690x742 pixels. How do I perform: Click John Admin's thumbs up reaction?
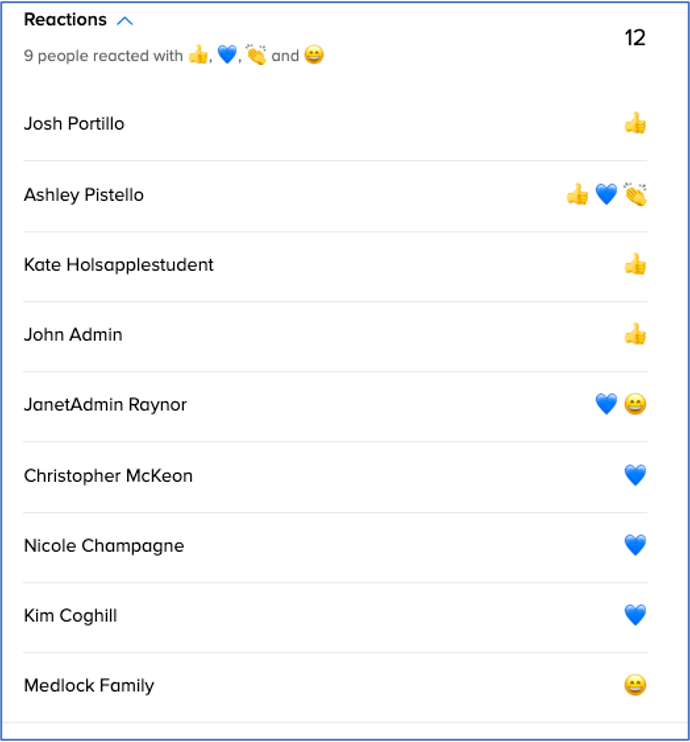click(635, 335)
